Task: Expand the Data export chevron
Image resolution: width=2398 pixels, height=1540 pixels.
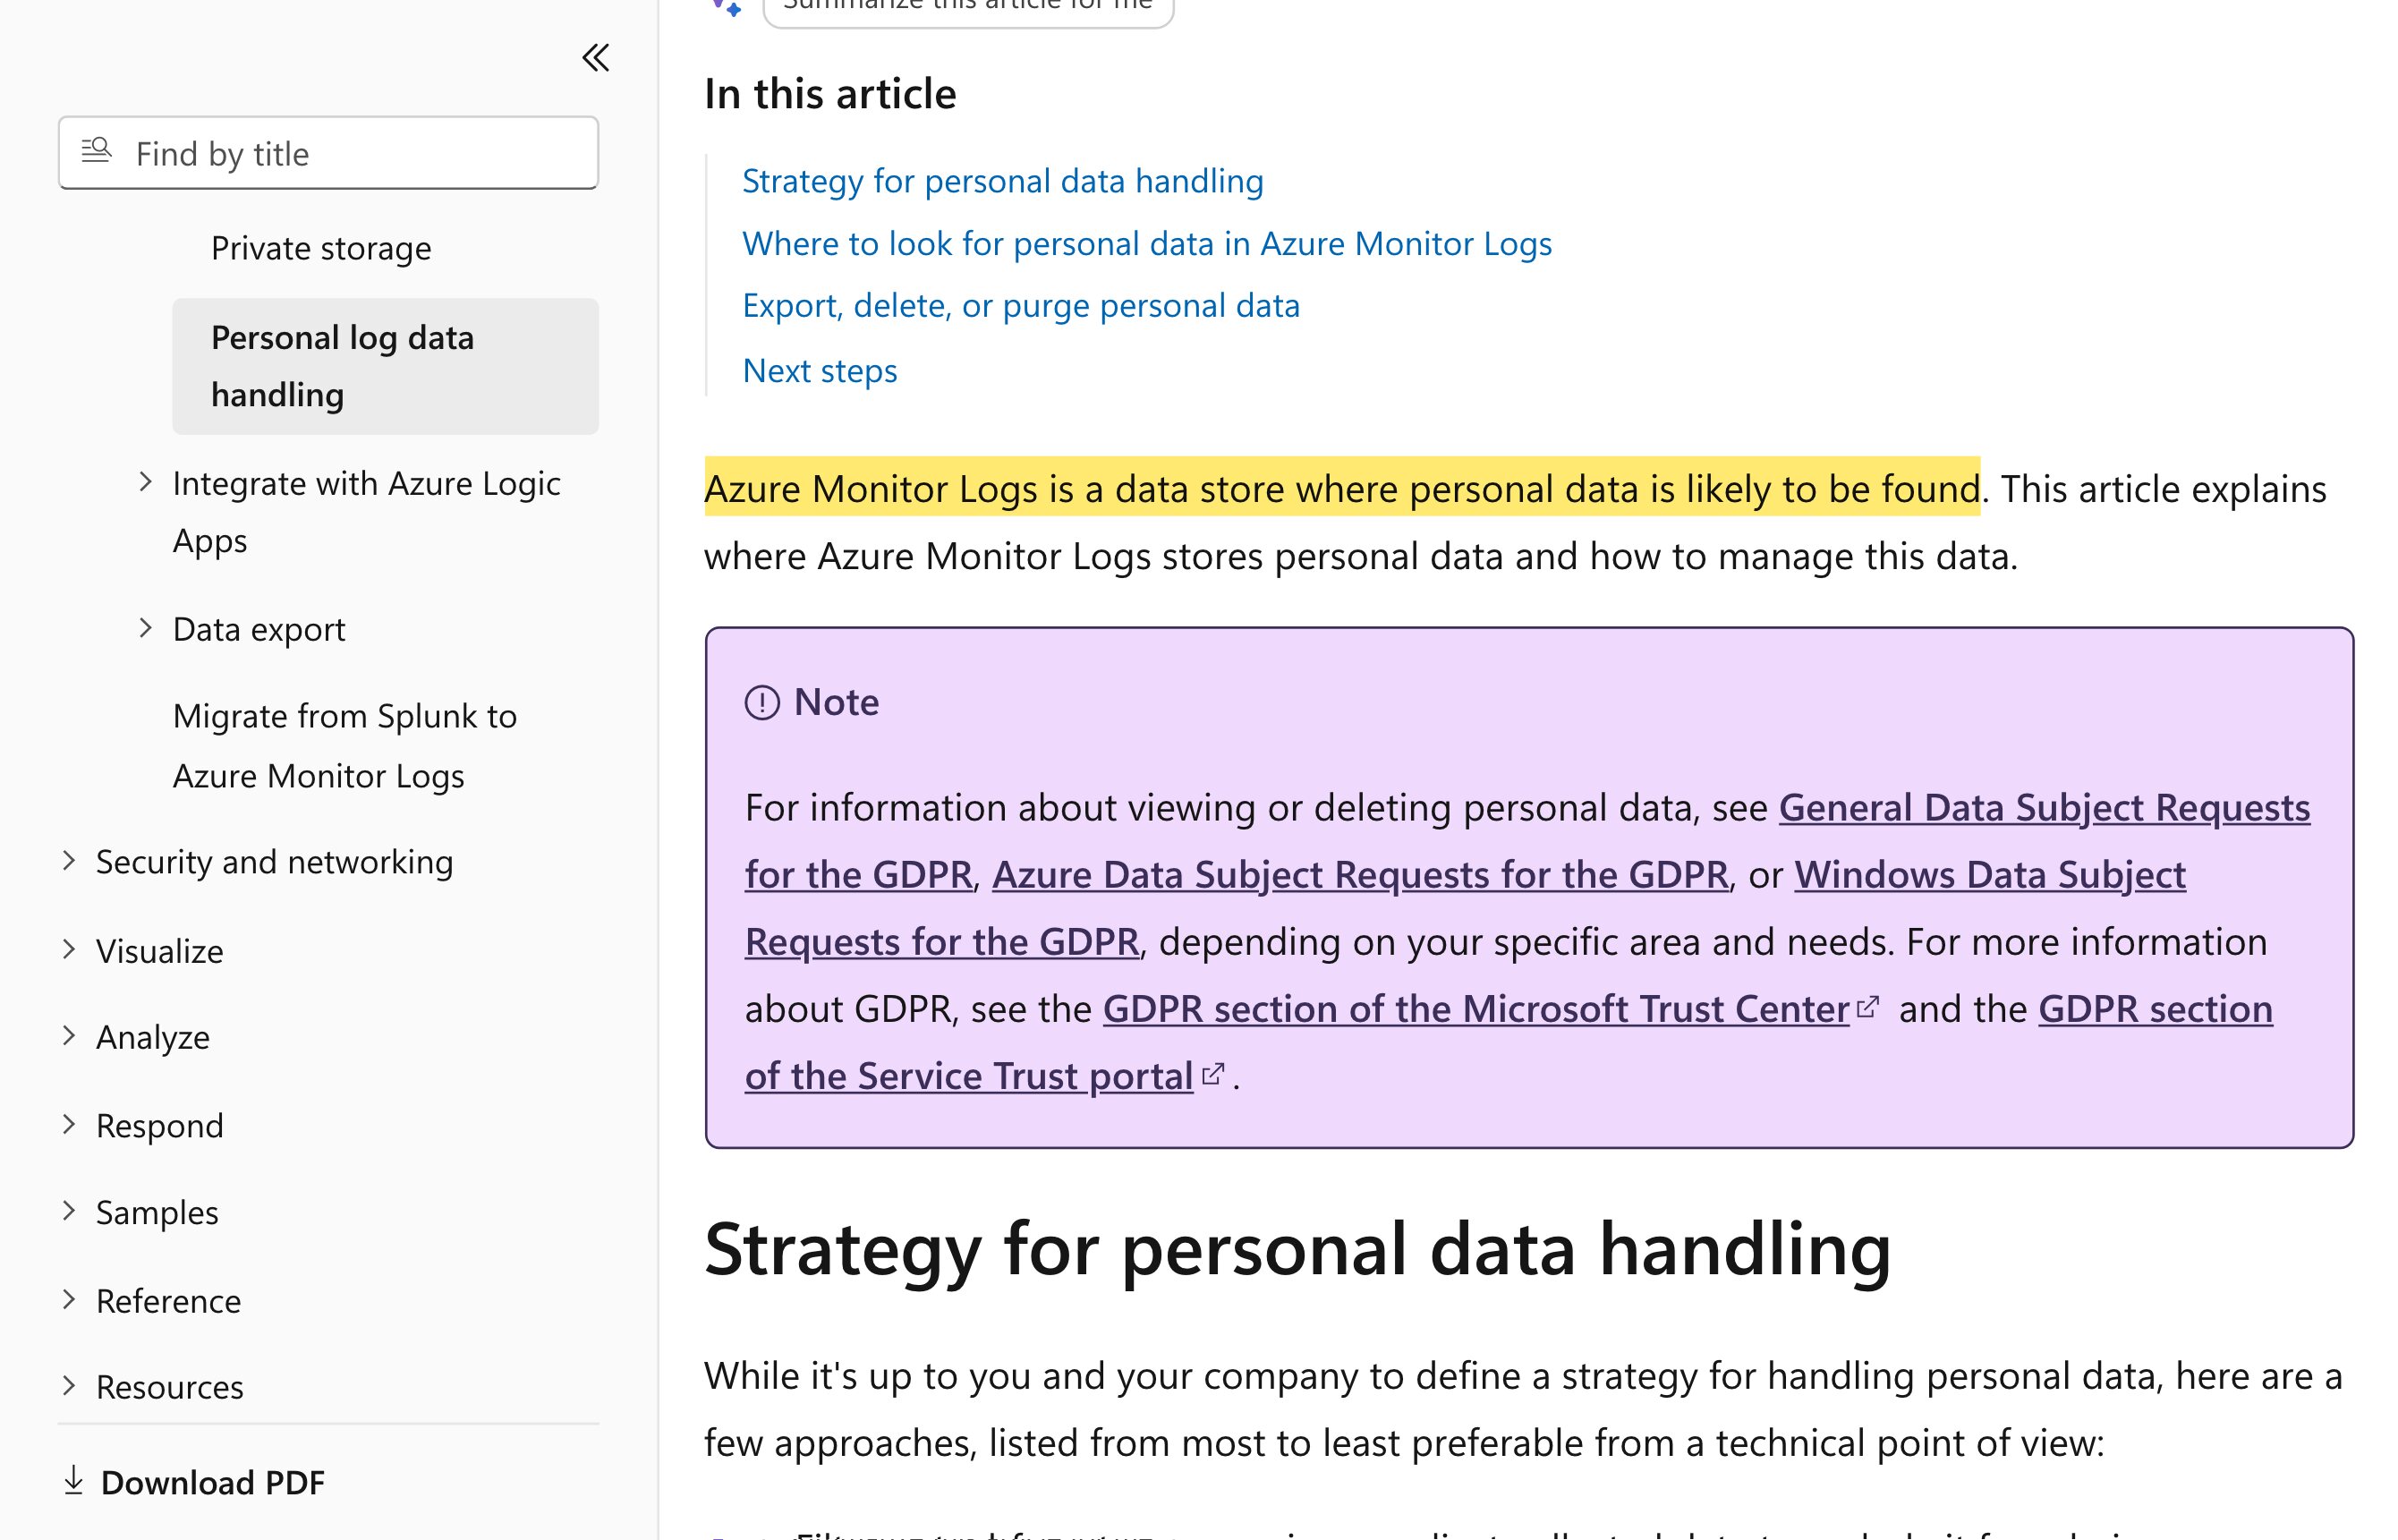Action: (x=145, y=628)
